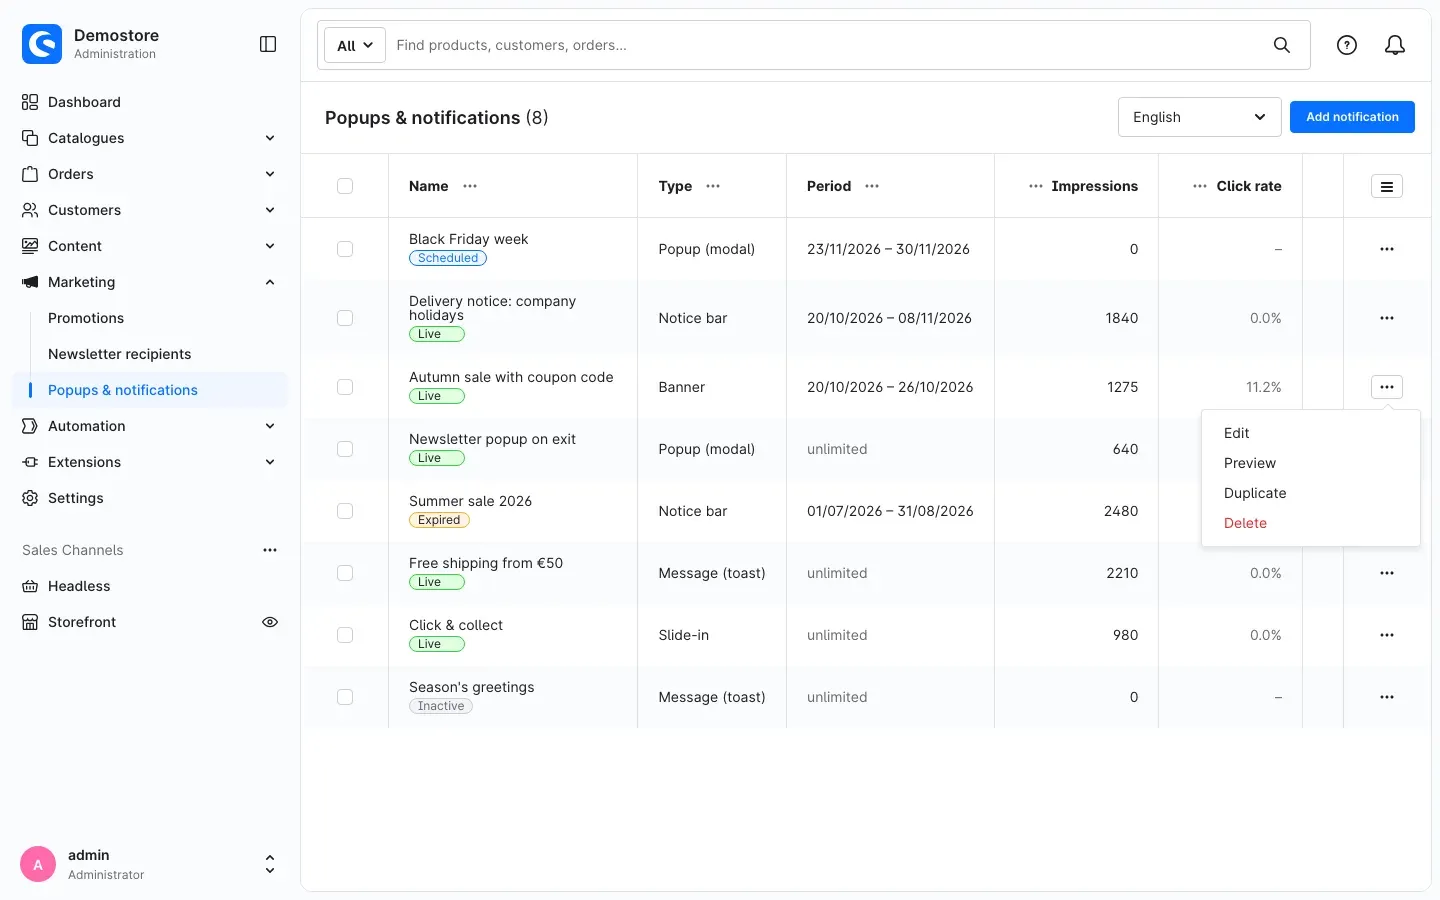Screen dimensions: 1440x900
Task: Expand the admin user menu
Action: [x=270, y=864]
